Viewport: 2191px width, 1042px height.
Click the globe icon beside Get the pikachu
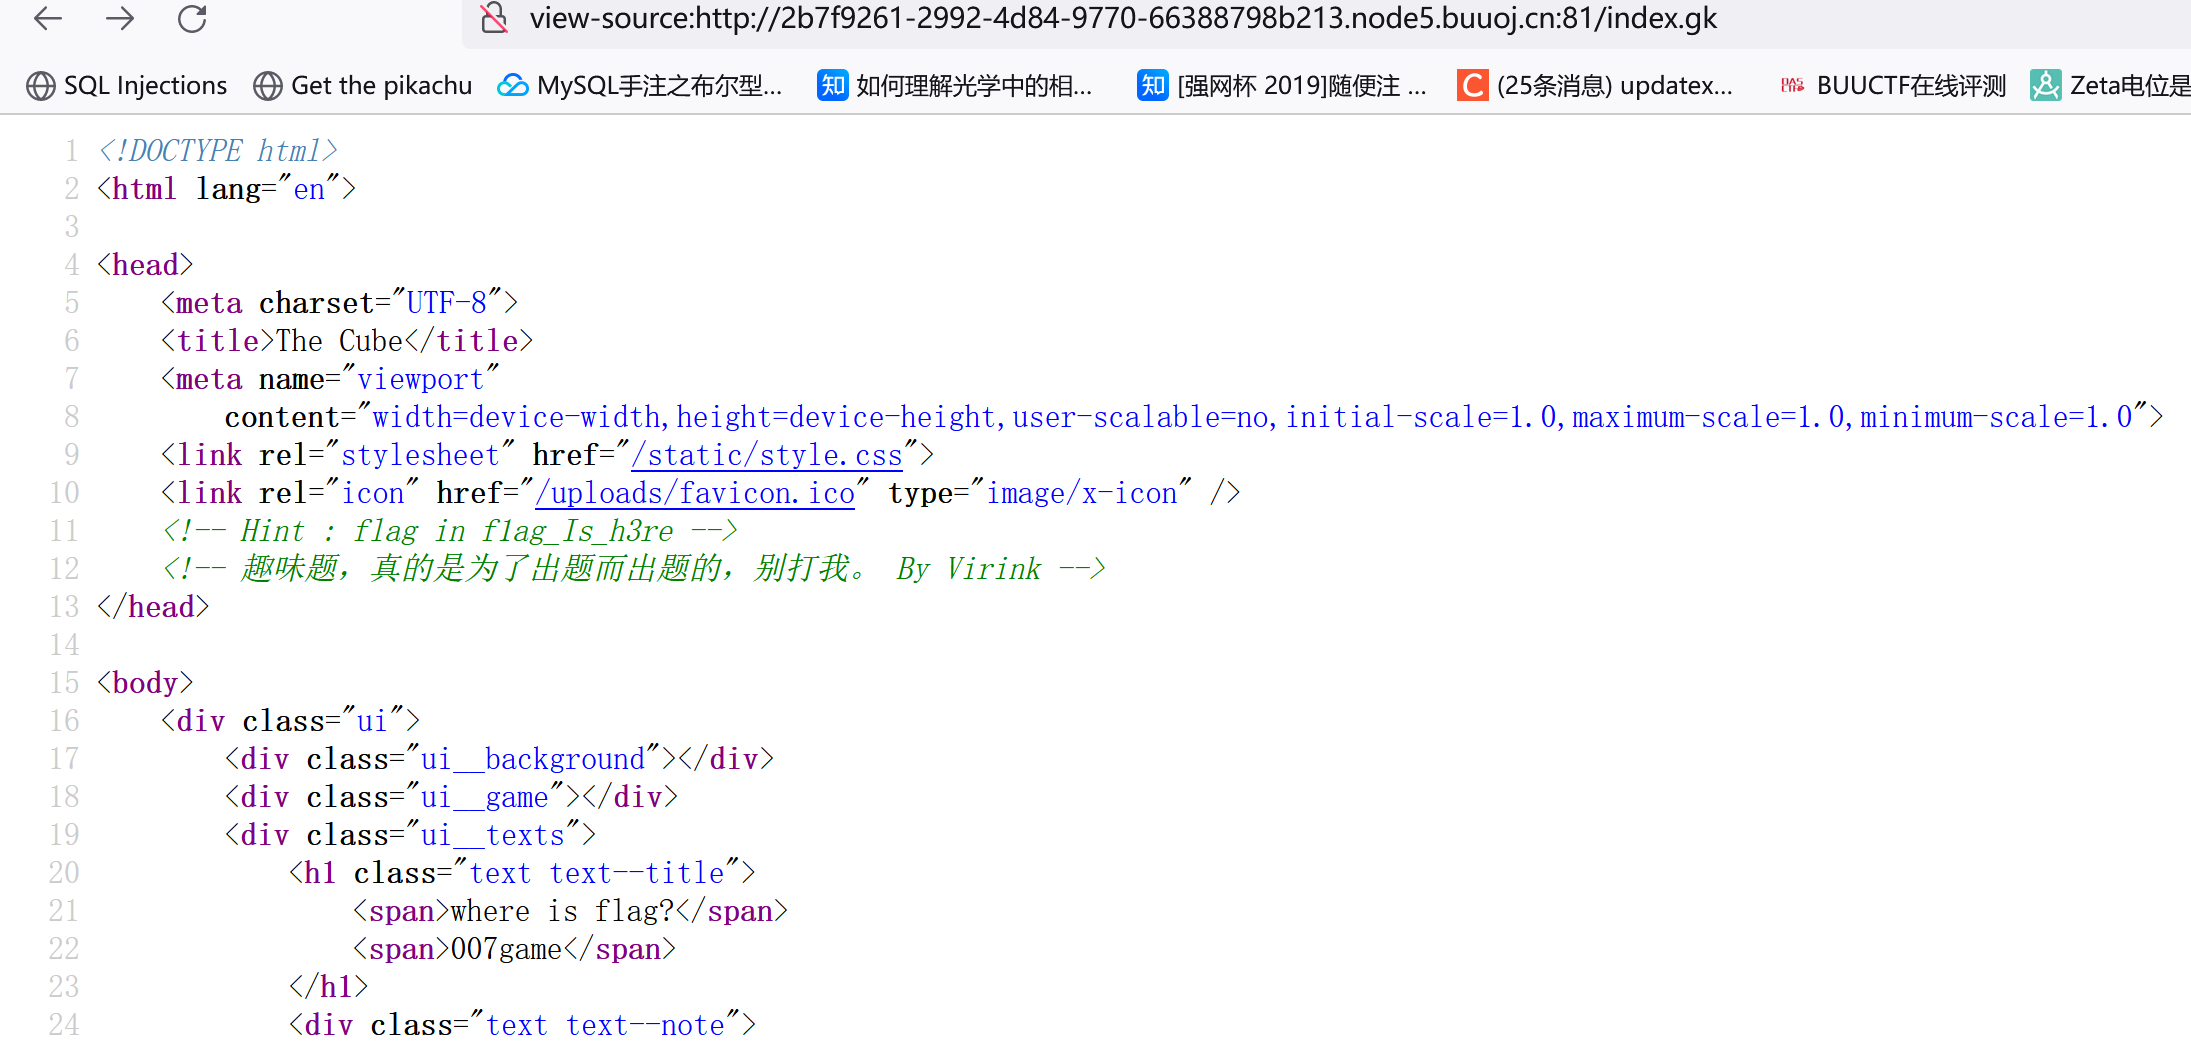267,86
